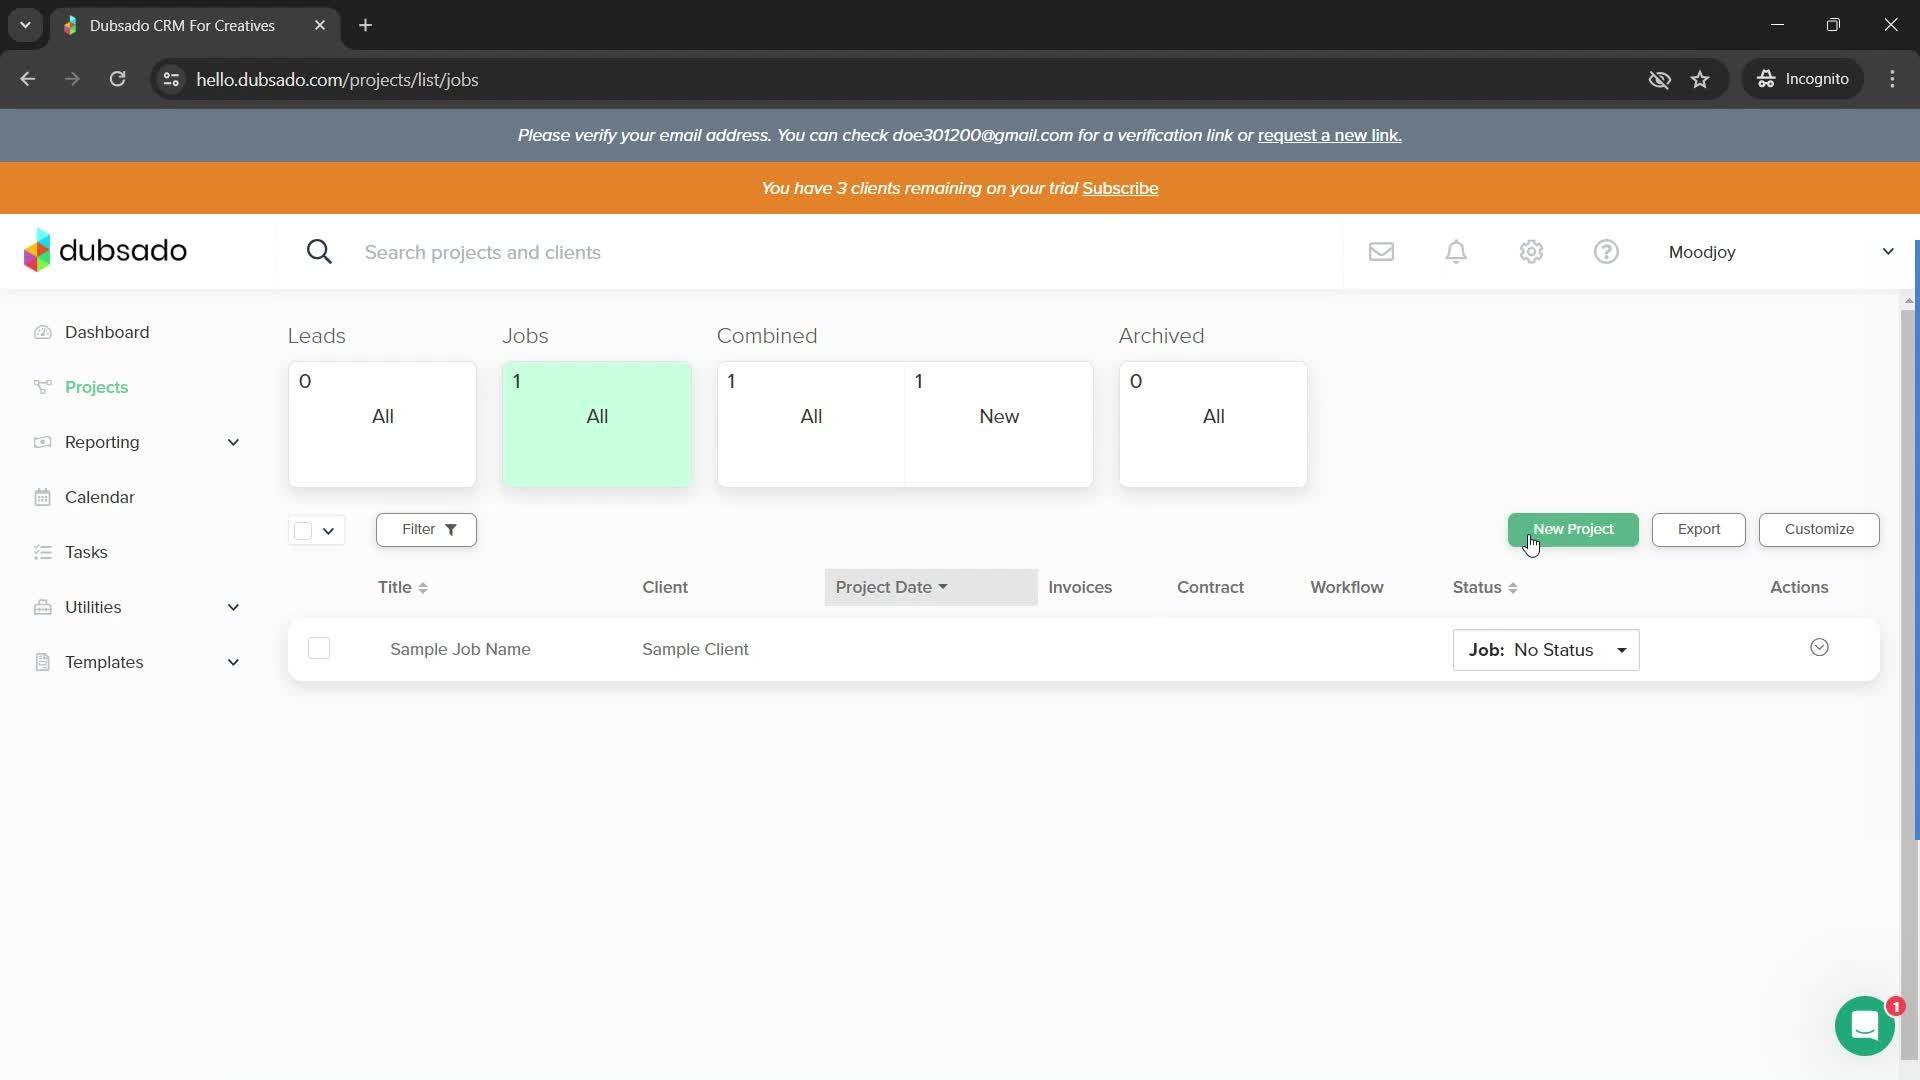
Task: Open the help question mark icon
Action: coord(1606,252)
